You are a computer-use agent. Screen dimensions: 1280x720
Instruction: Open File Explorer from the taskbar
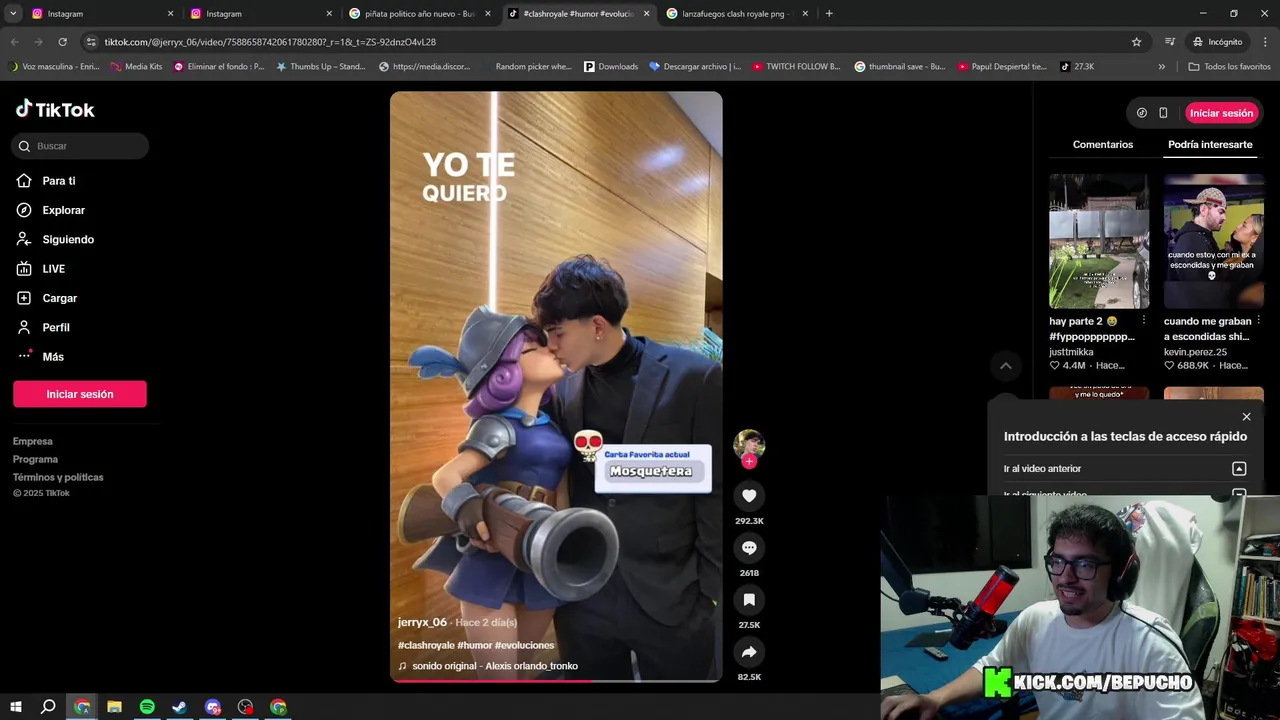click(114, 707)
